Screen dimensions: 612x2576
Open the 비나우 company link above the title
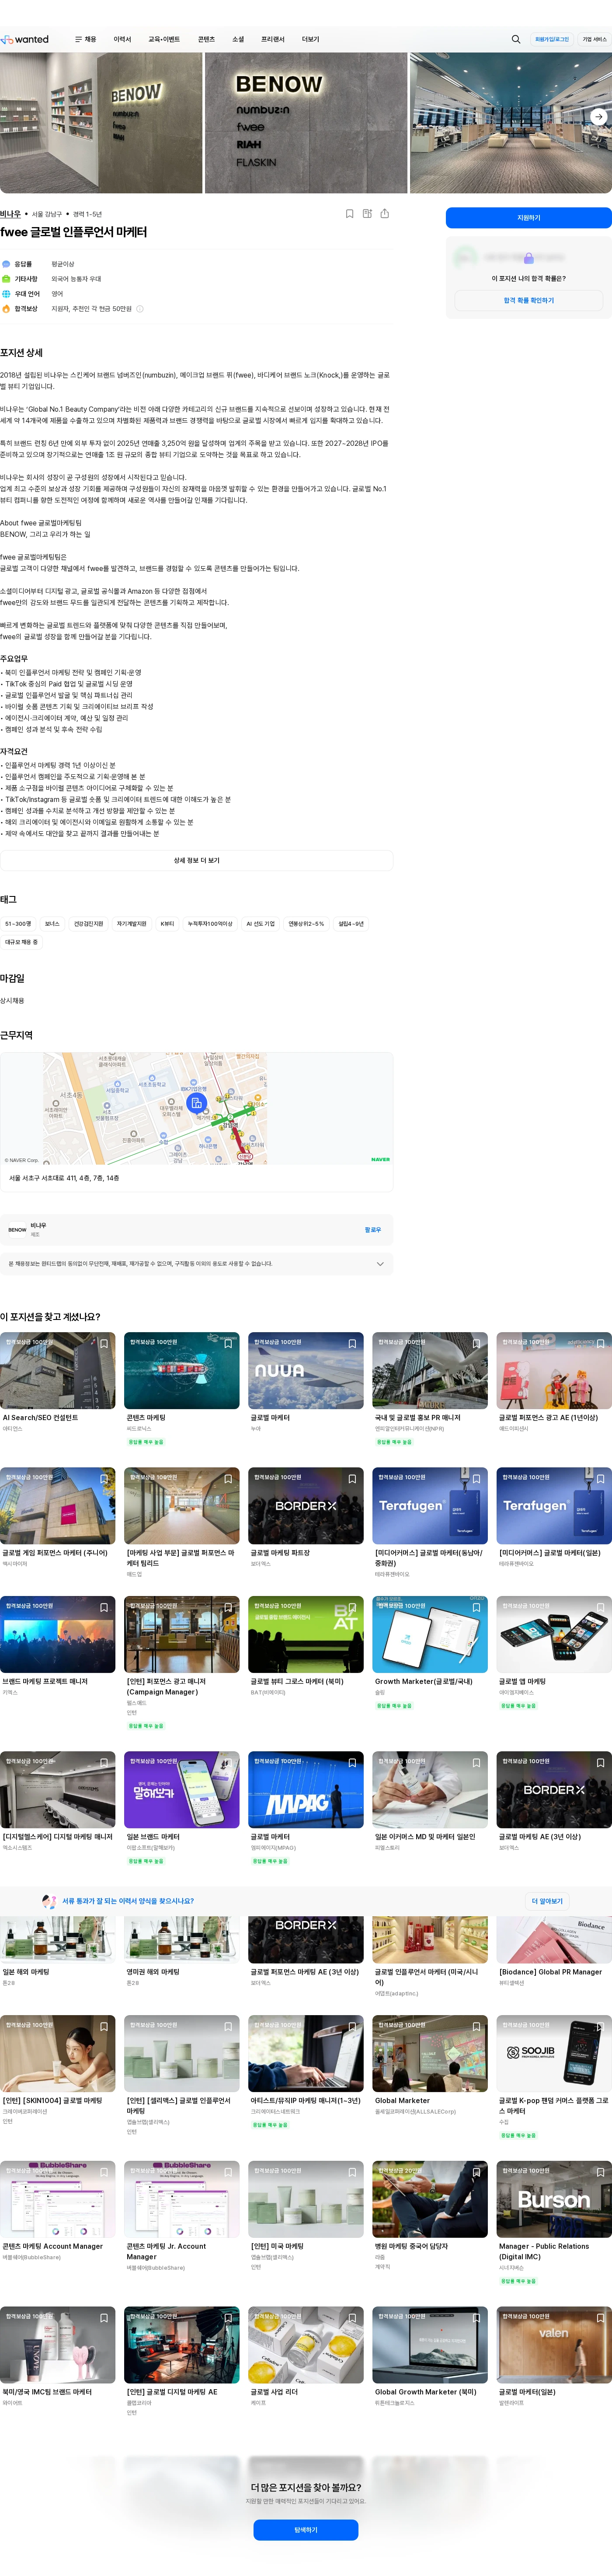pyautogui.click(x=10, y=214)
